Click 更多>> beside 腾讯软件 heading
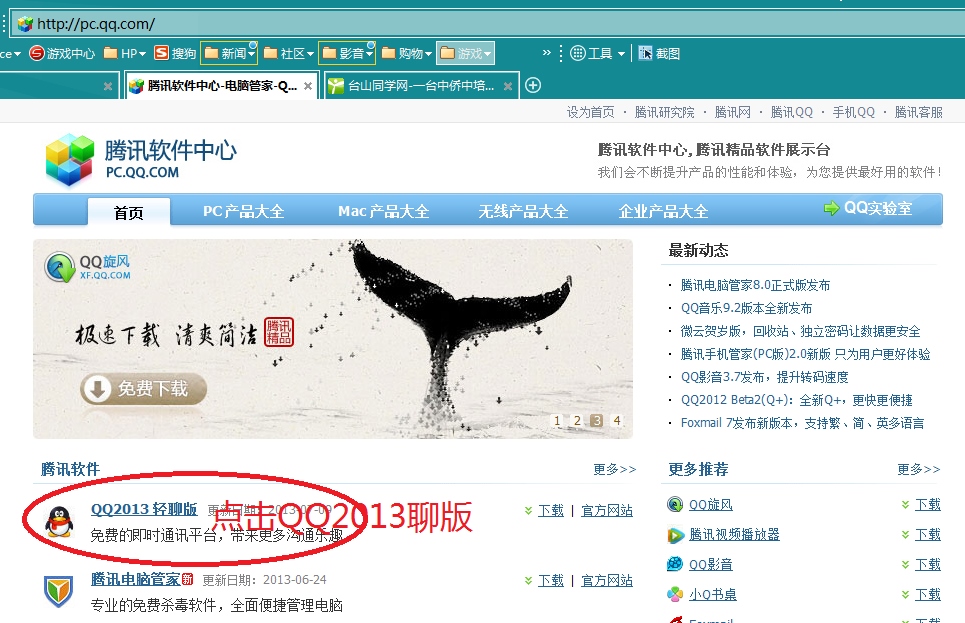965x623 pixels. point(614,469)
